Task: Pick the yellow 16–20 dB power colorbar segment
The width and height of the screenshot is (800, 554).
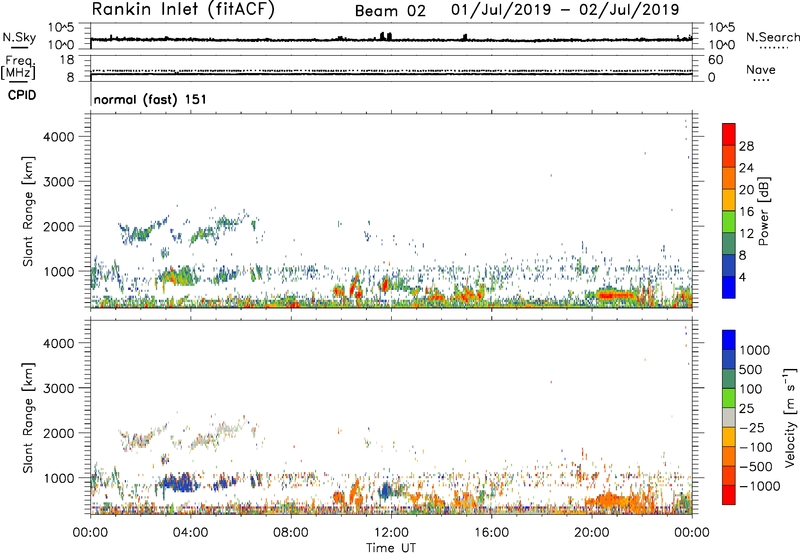Action: click(x=729, y=200)
